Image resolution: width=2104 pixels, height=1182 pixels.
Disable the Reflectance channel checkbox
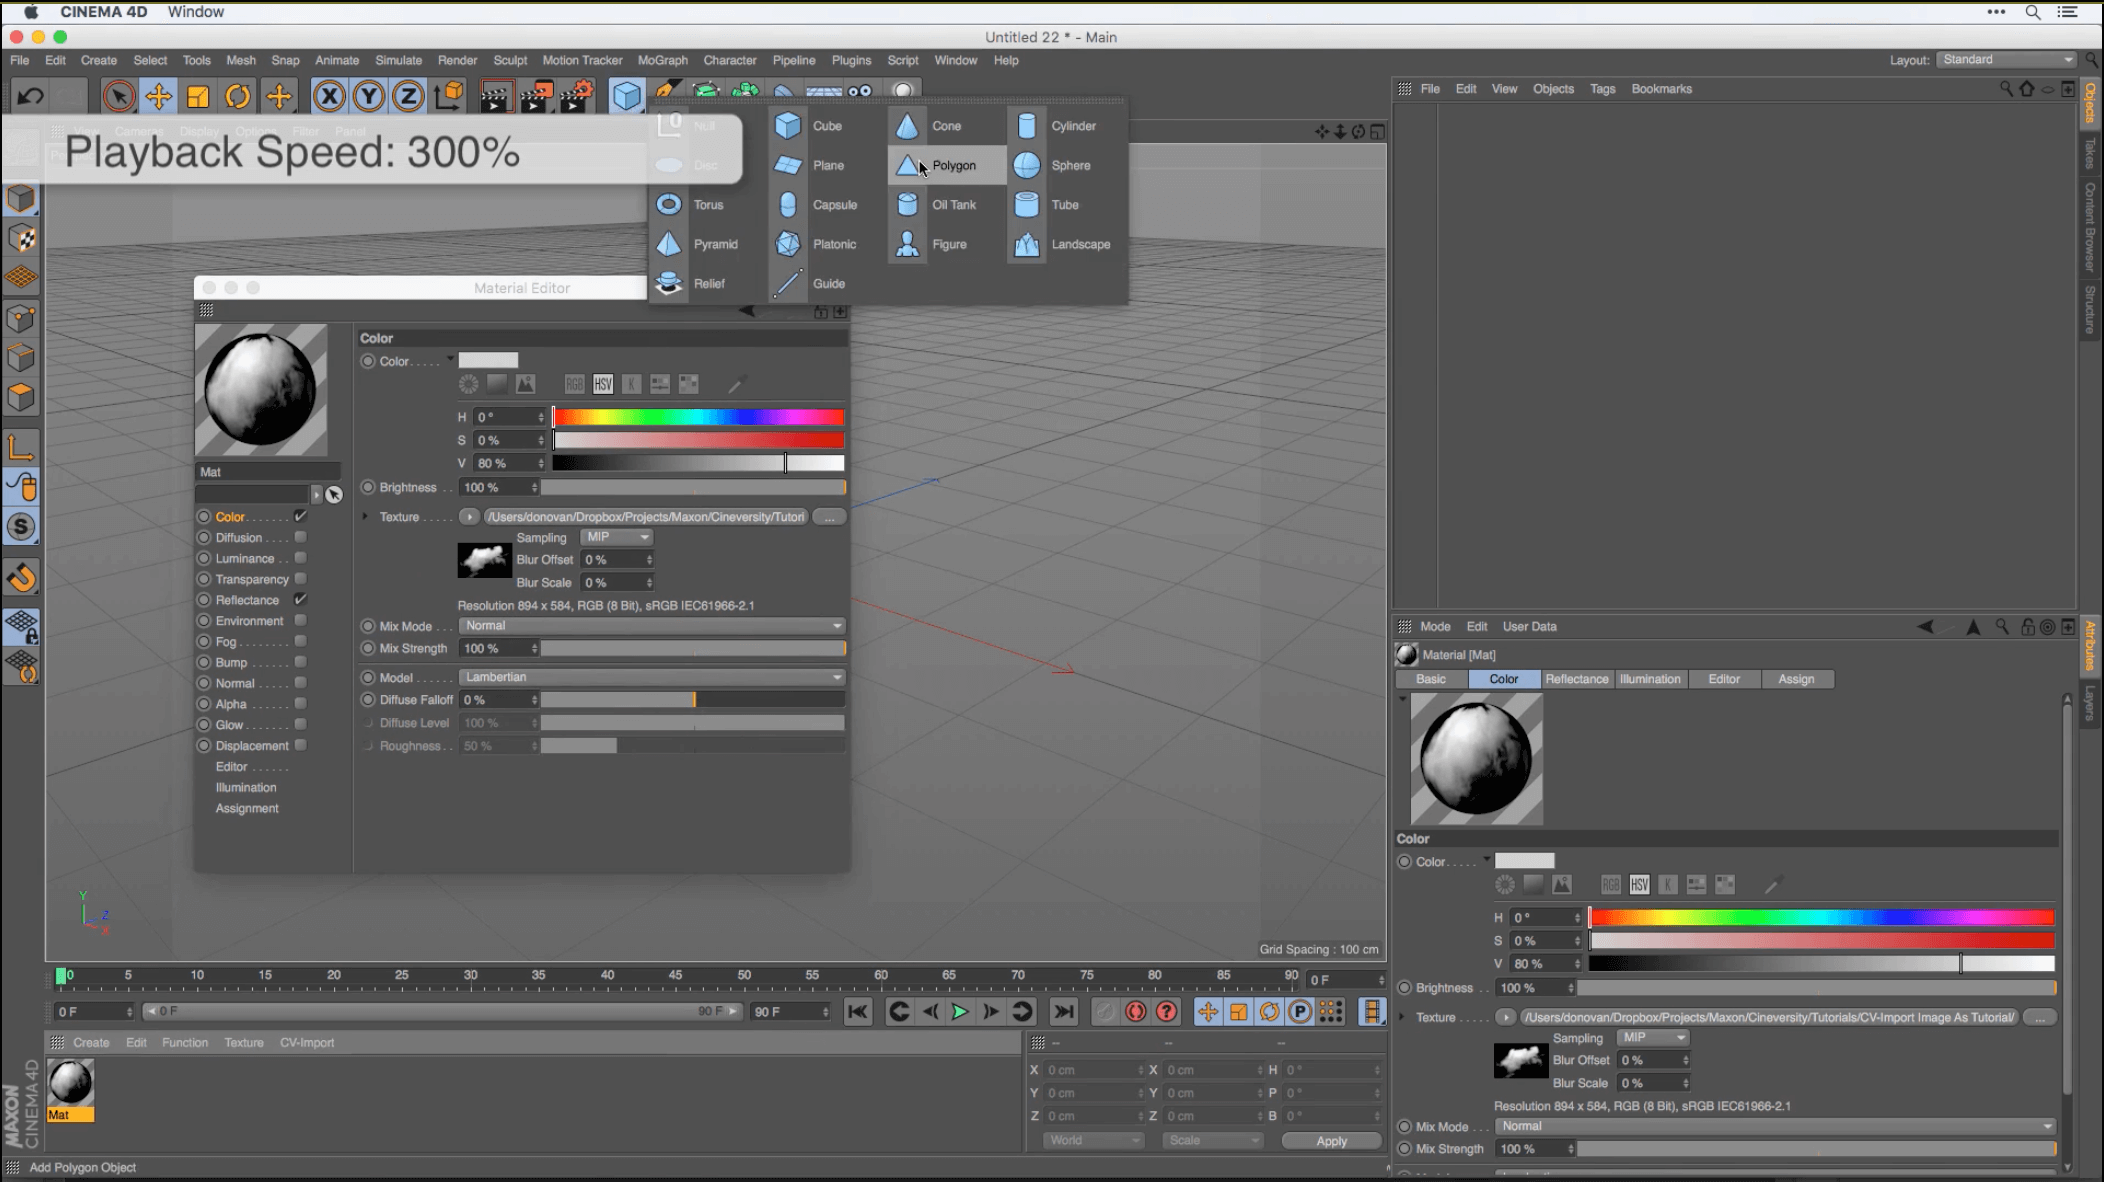coord(300,599)
